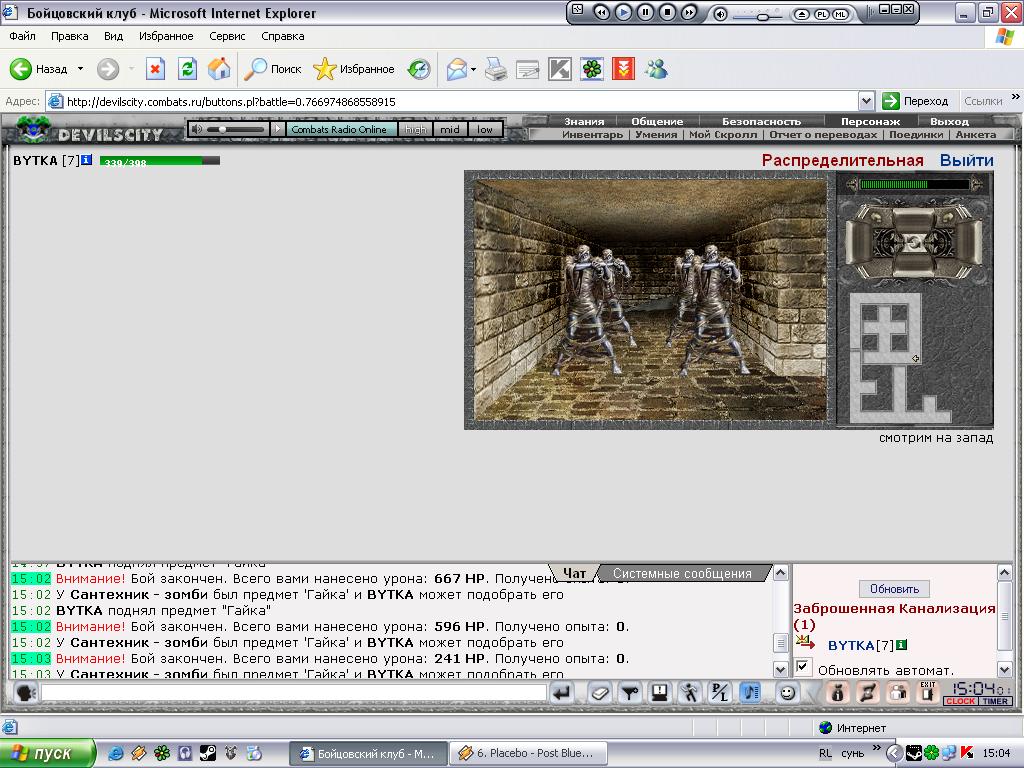Screen dimensions: 1024x768
Task: Switch the bottom clock to TIMER mode
Action: pos(995,701)
